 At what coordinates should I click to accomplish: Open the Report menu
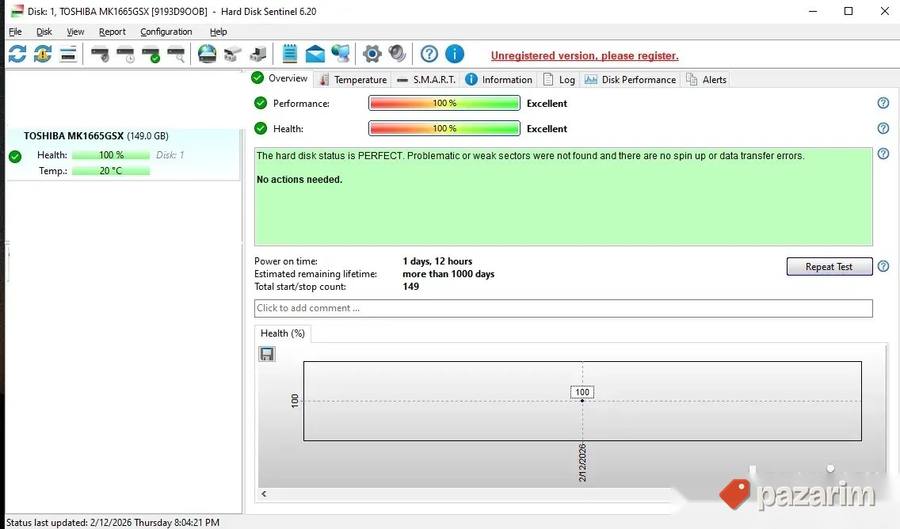click(x=112, y=32)
